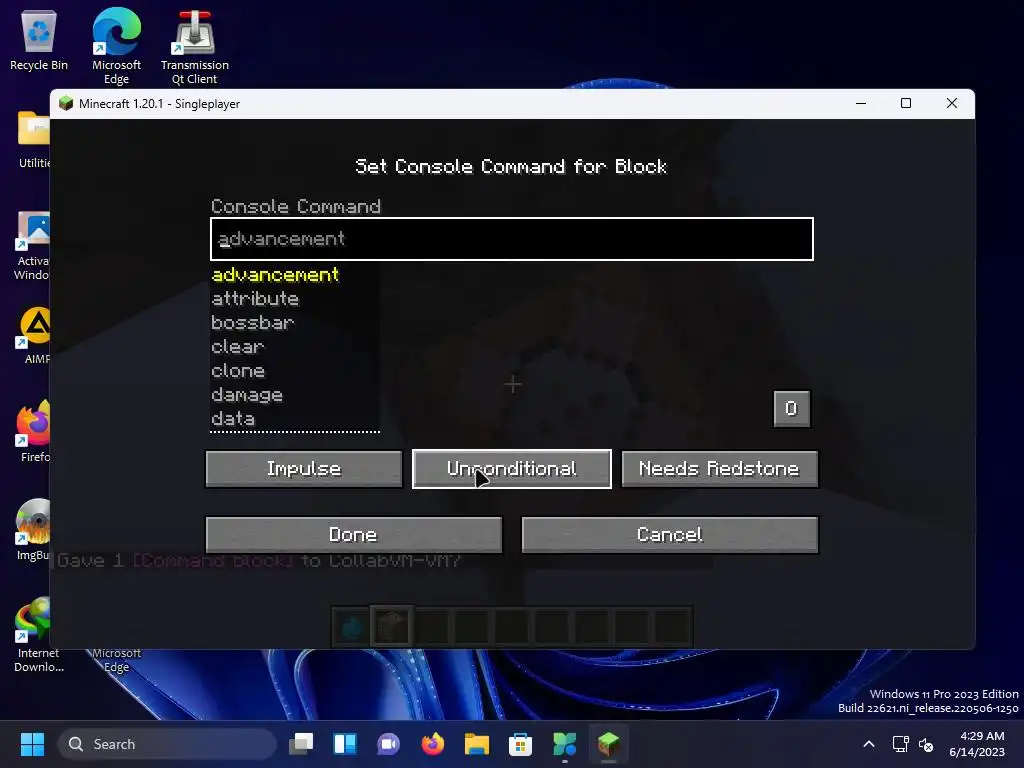This screenshot has width=1024, height=768.
Task: Open the Windows Start menu
Action: point(32,744)
